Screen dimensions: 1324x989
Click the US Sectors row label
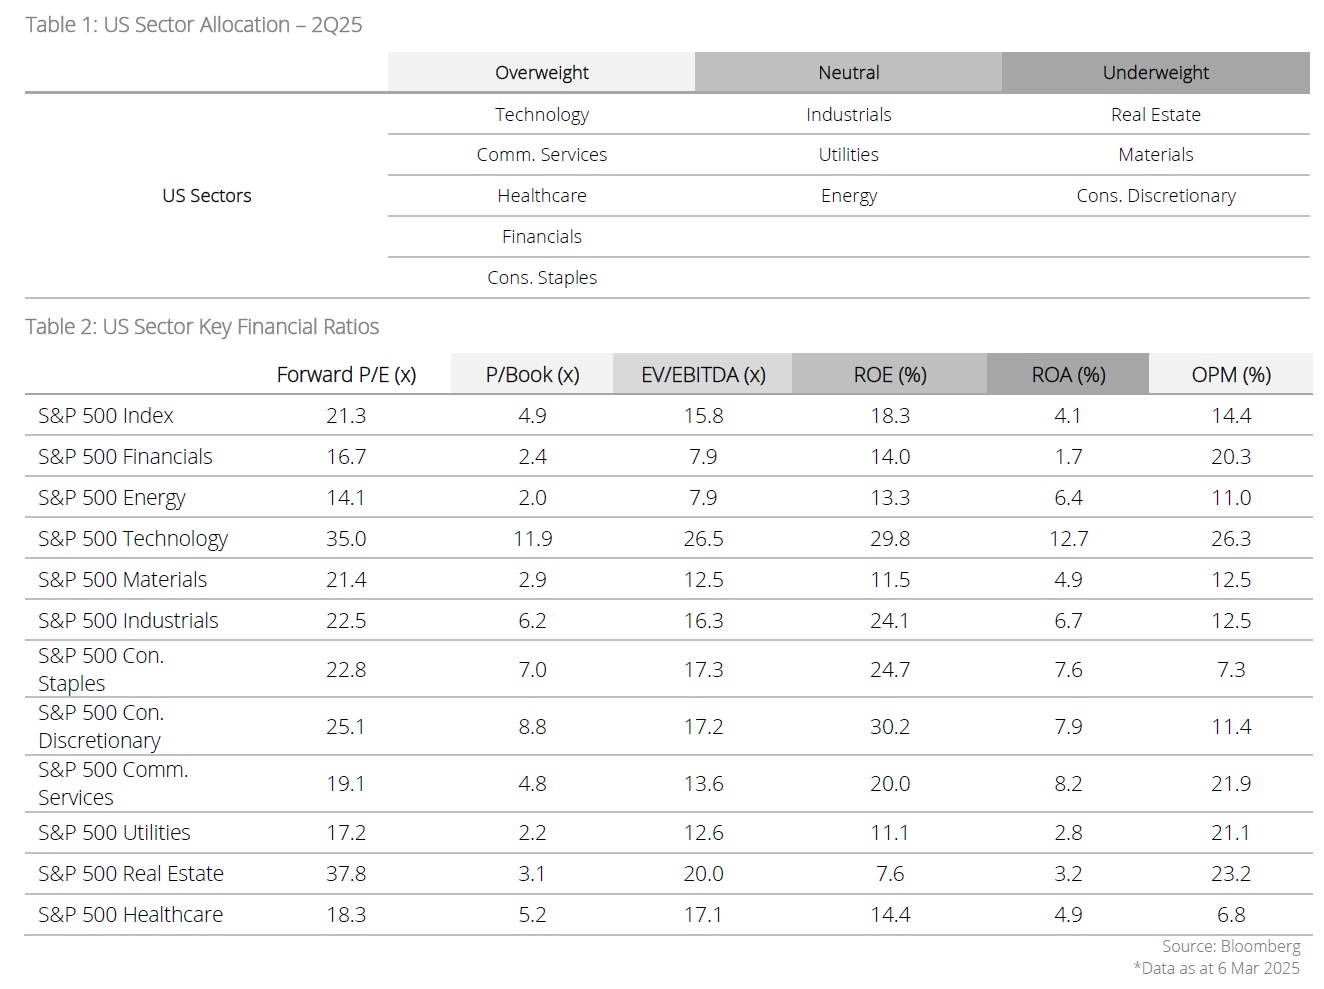tap(207, 196)
